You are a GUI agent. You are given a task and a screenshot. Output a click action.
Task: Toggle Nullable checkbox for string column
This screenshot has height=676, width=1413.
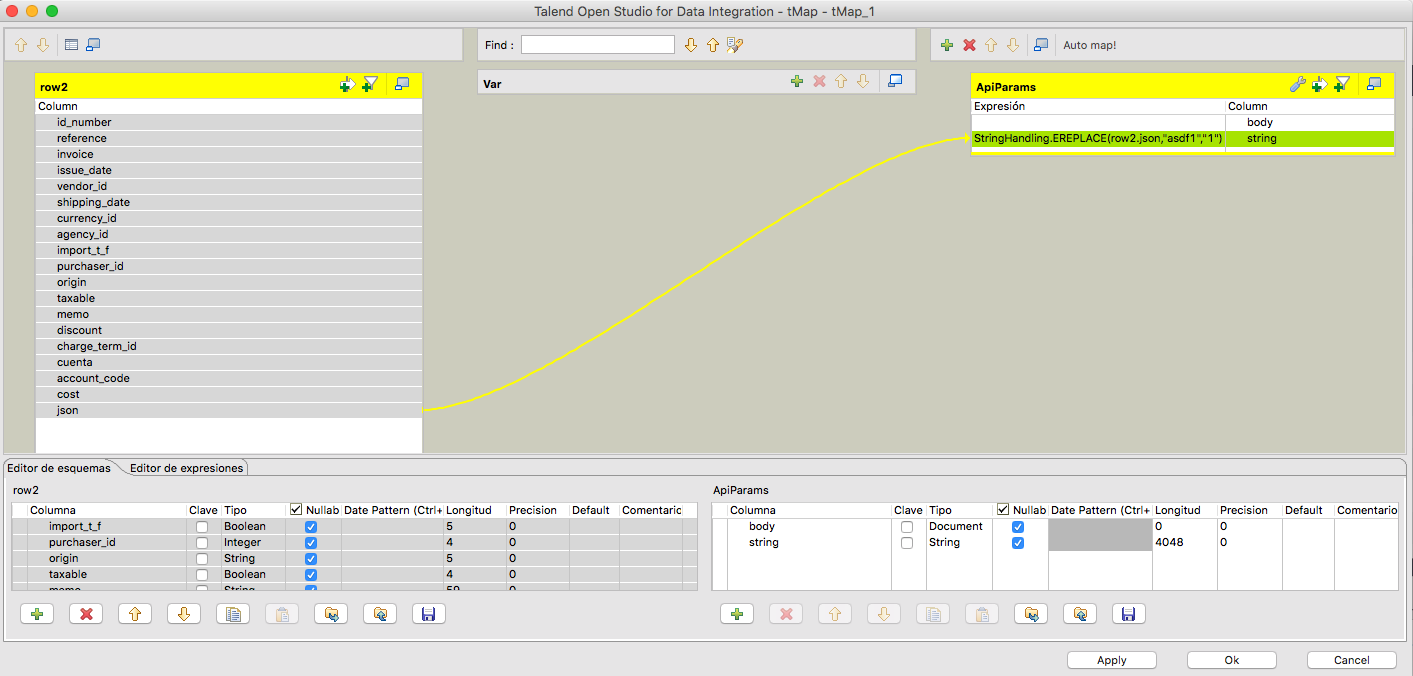[1018, 543]
